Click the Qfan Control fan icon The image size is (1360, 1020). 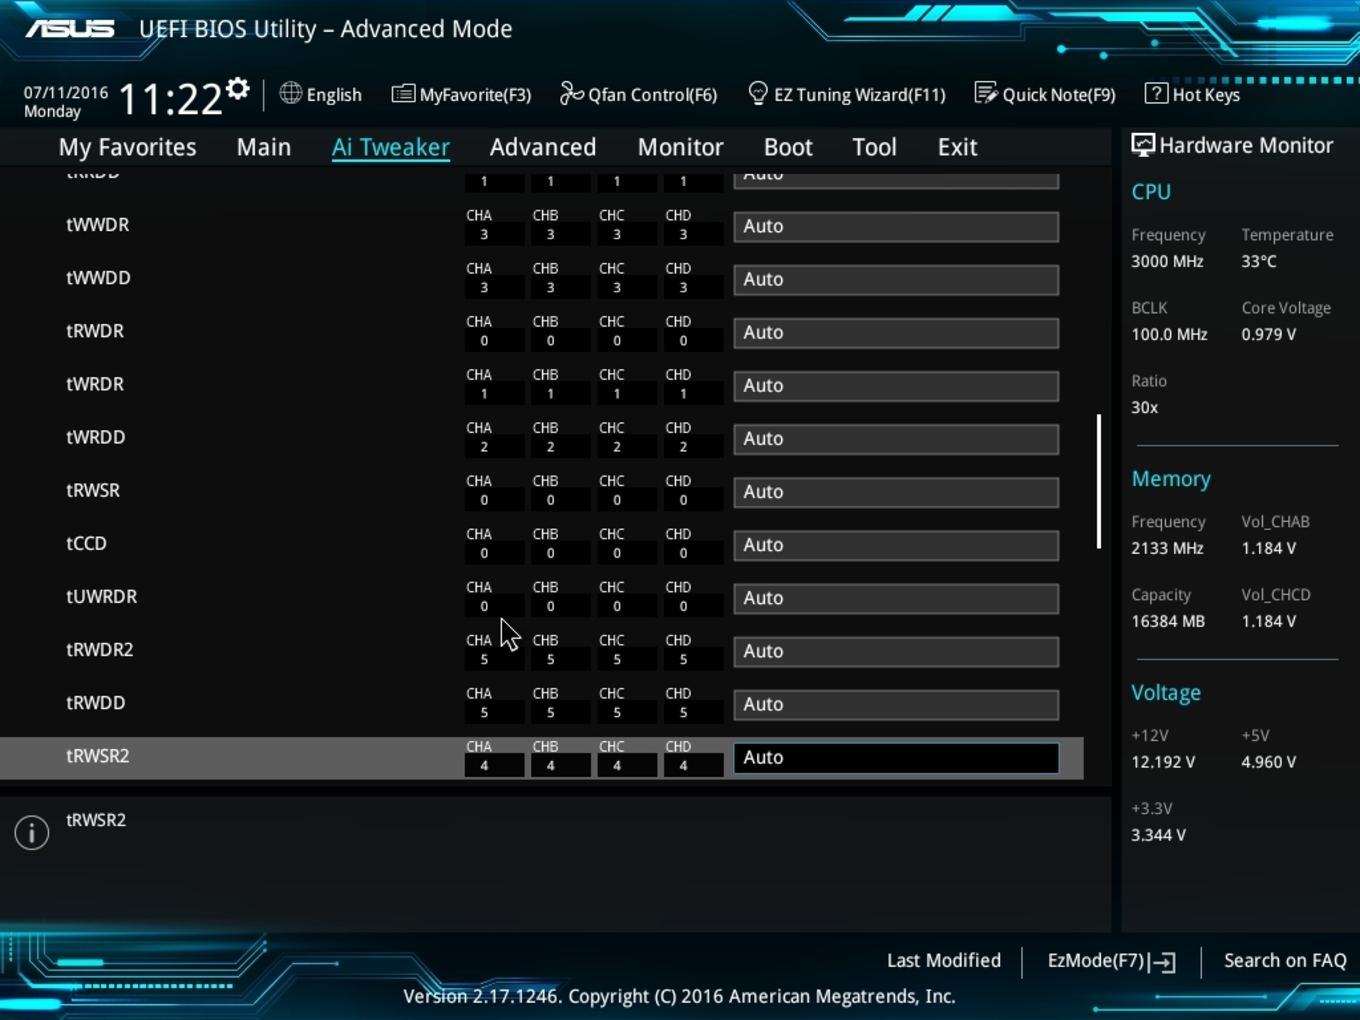(x=571, y=93)
